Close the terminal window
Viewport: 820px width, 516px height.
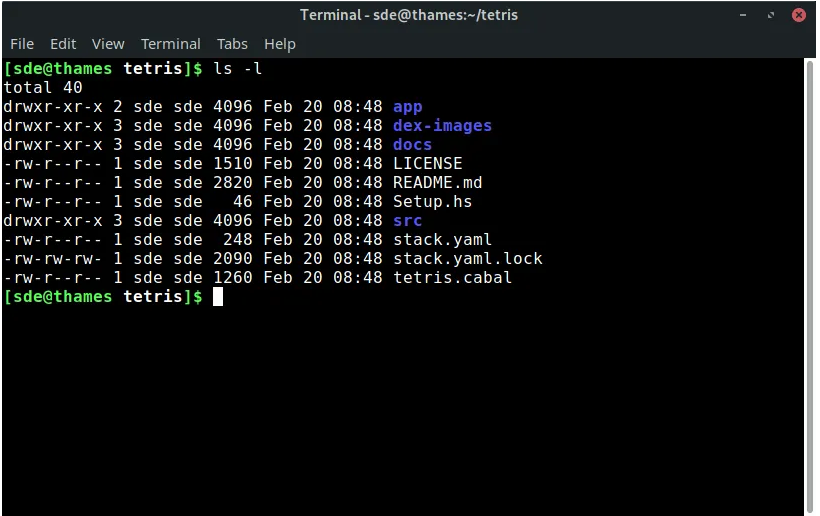click(x=799, y=15)
